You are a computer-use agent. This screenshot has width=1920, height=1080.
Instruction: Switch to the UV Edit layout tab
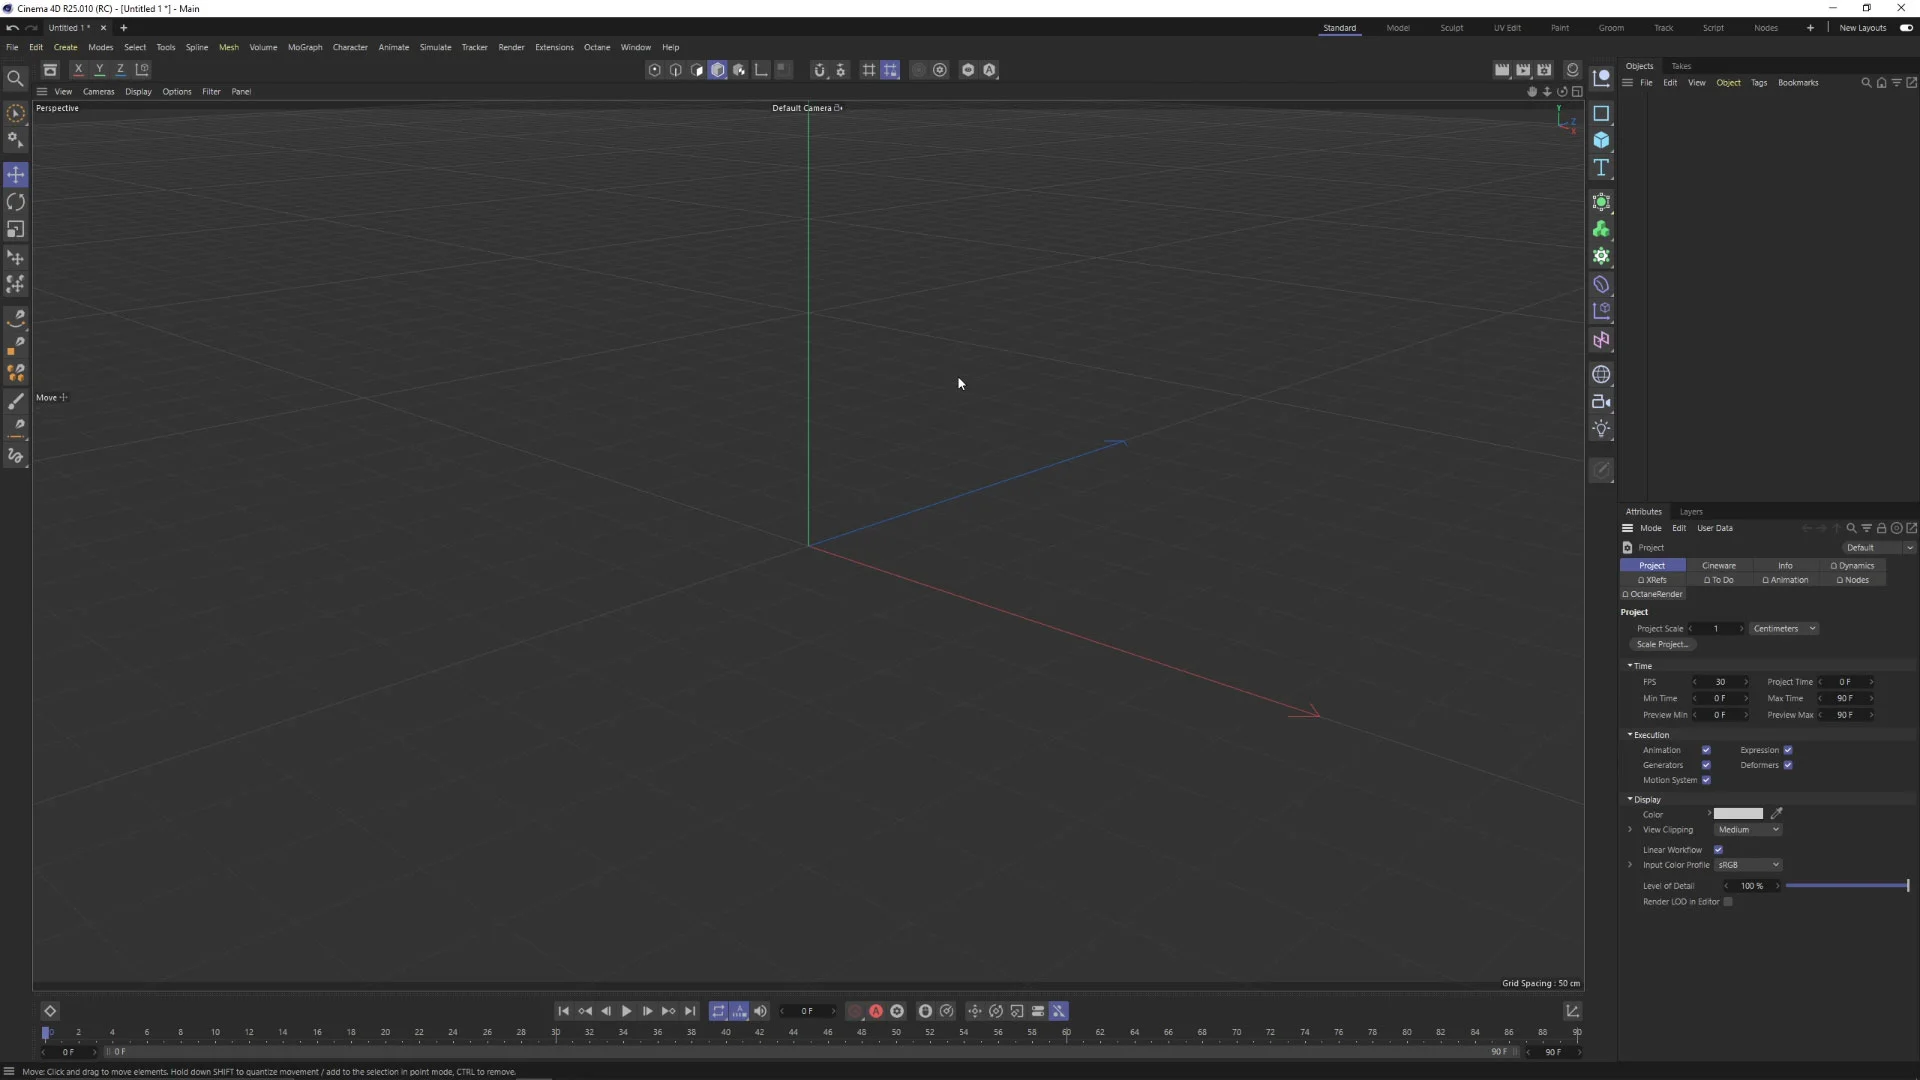pyautogui.click(x=1507, y=28)
